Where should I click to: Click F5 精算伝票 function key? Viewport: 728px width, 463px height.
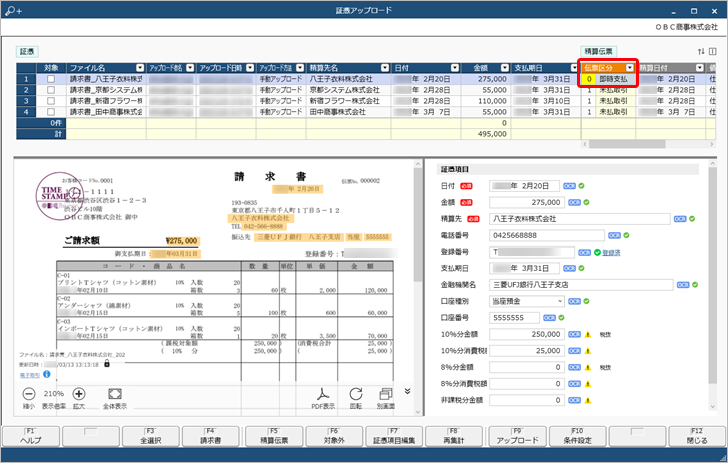tap(274, 437)
